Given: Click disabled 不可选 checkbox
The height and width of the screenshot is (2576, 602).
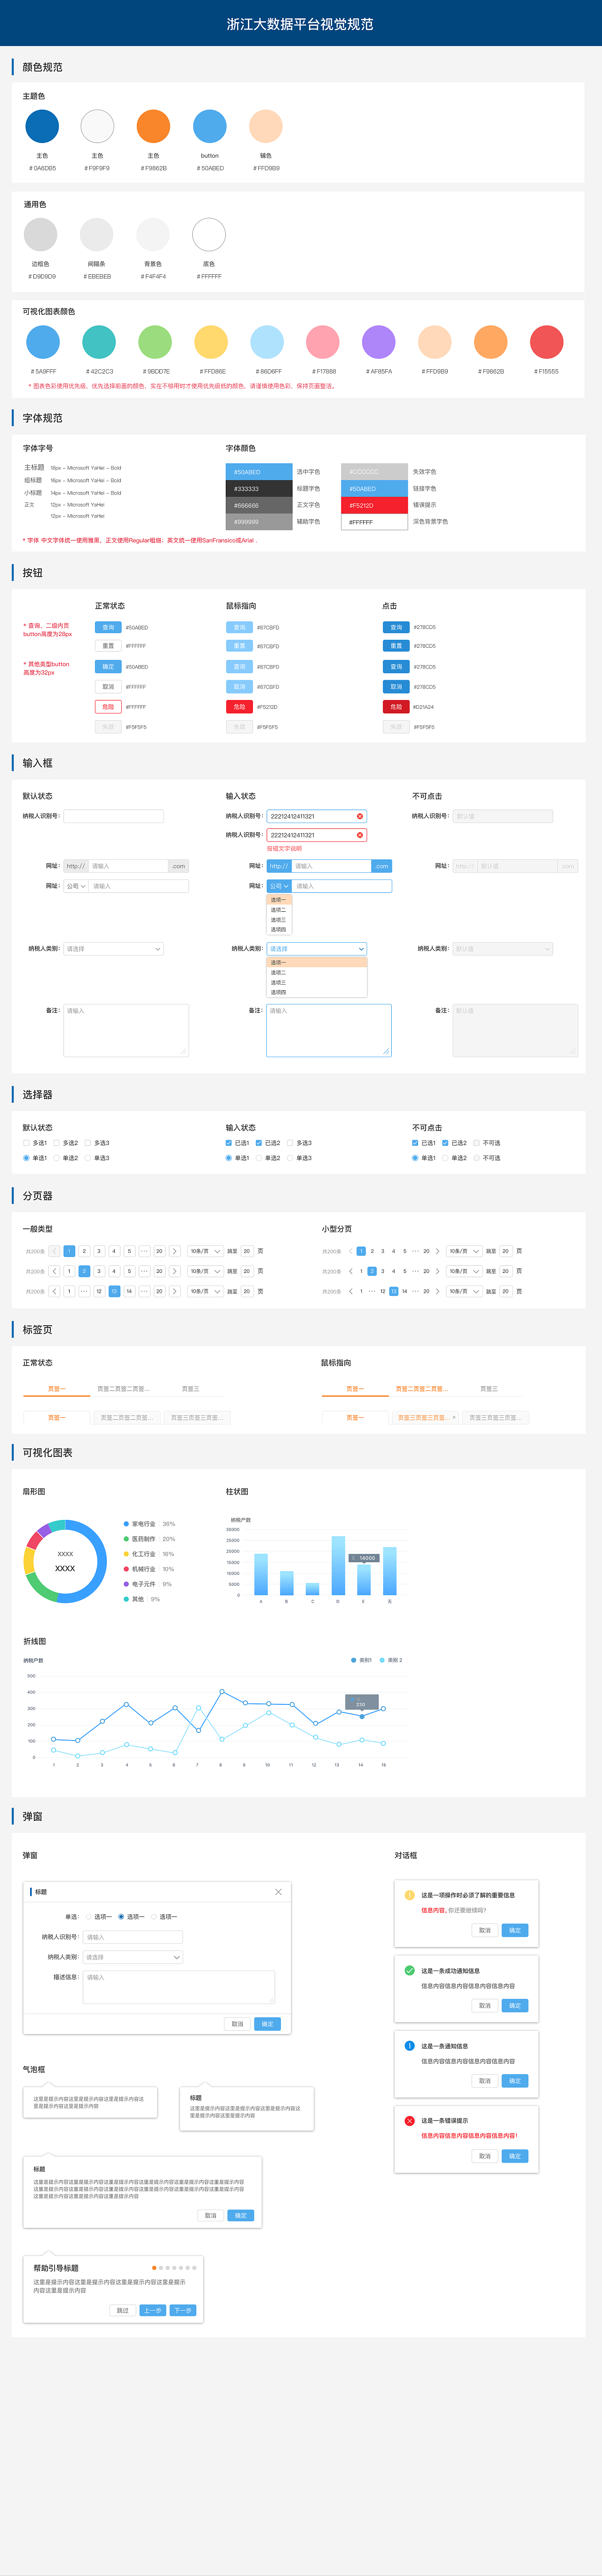Looking at the screenshot, I should 476,1143.
